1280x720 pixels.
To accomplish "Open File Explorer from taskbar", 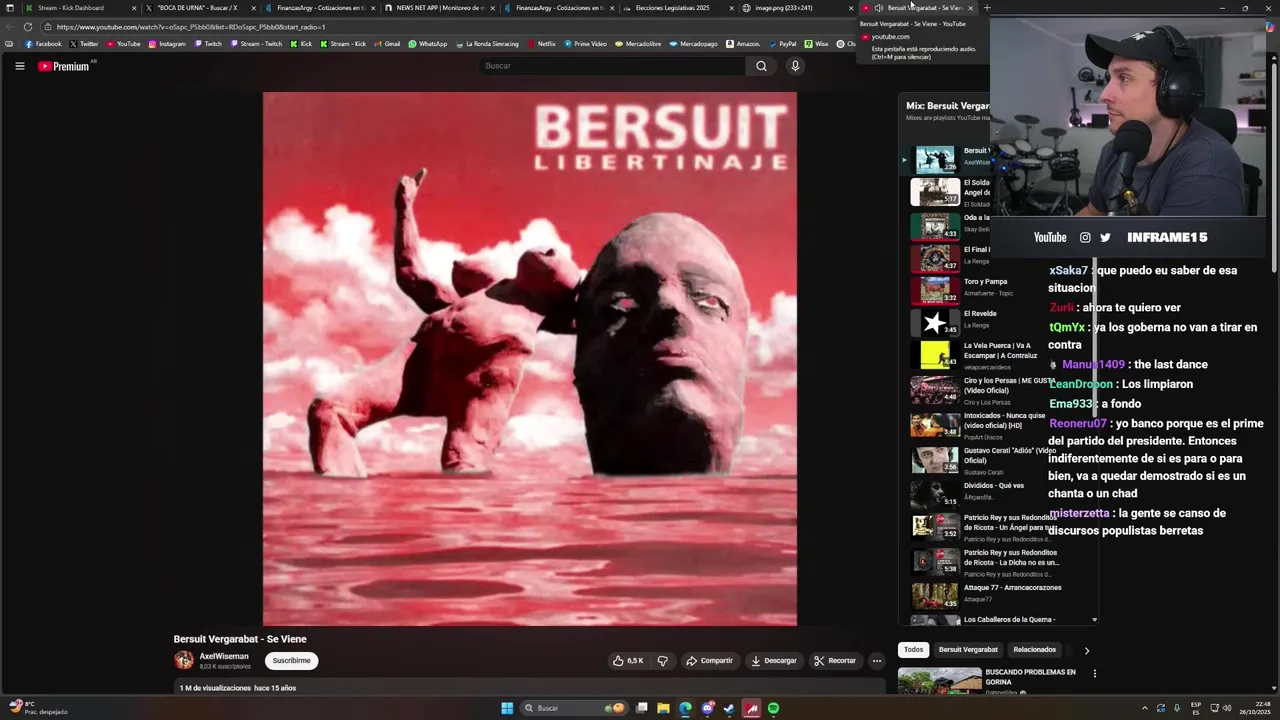I will point(664,708).
